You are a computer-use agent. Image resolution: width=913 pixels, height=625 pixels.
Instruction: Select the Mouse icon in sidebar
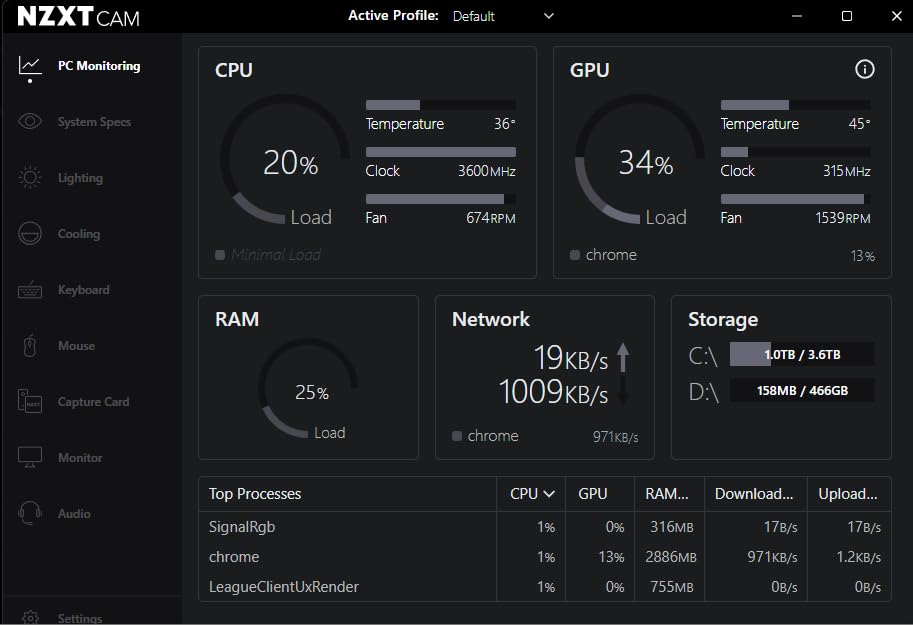[x=30, y=346]
